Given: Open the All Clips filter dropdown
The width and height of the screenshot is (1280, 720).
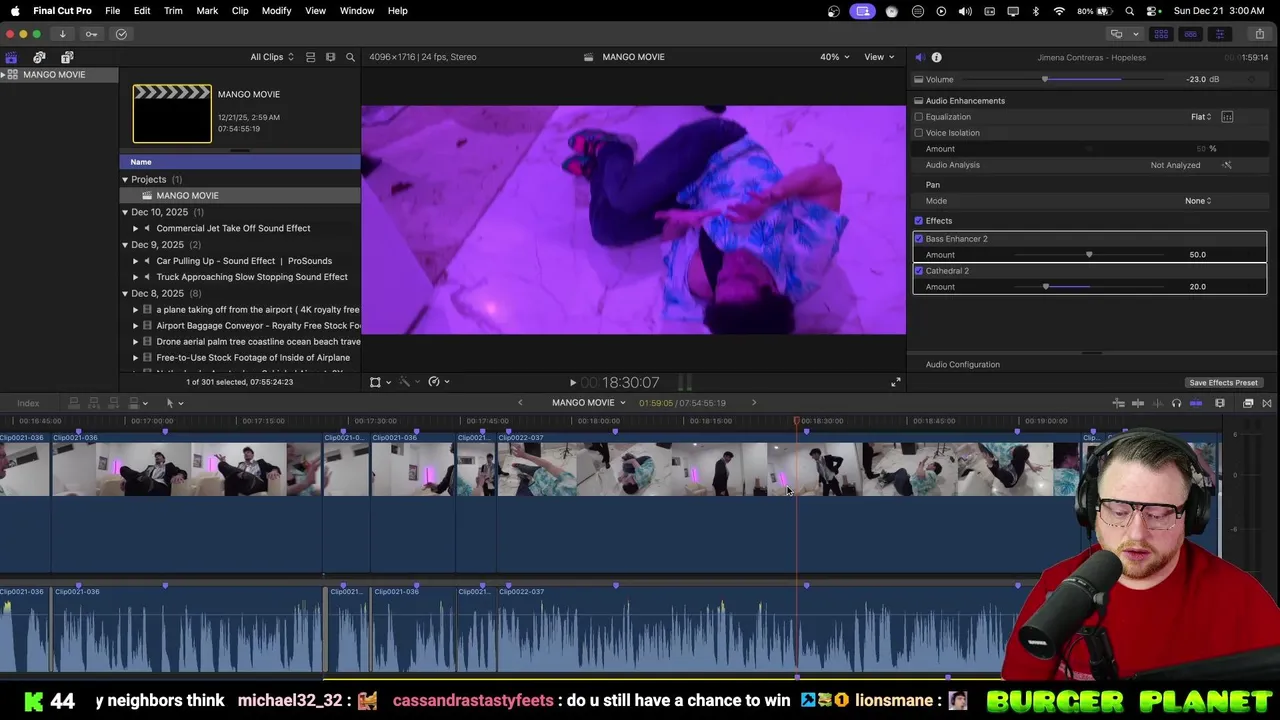Looking at the screenshot, I should pos(272,57).
